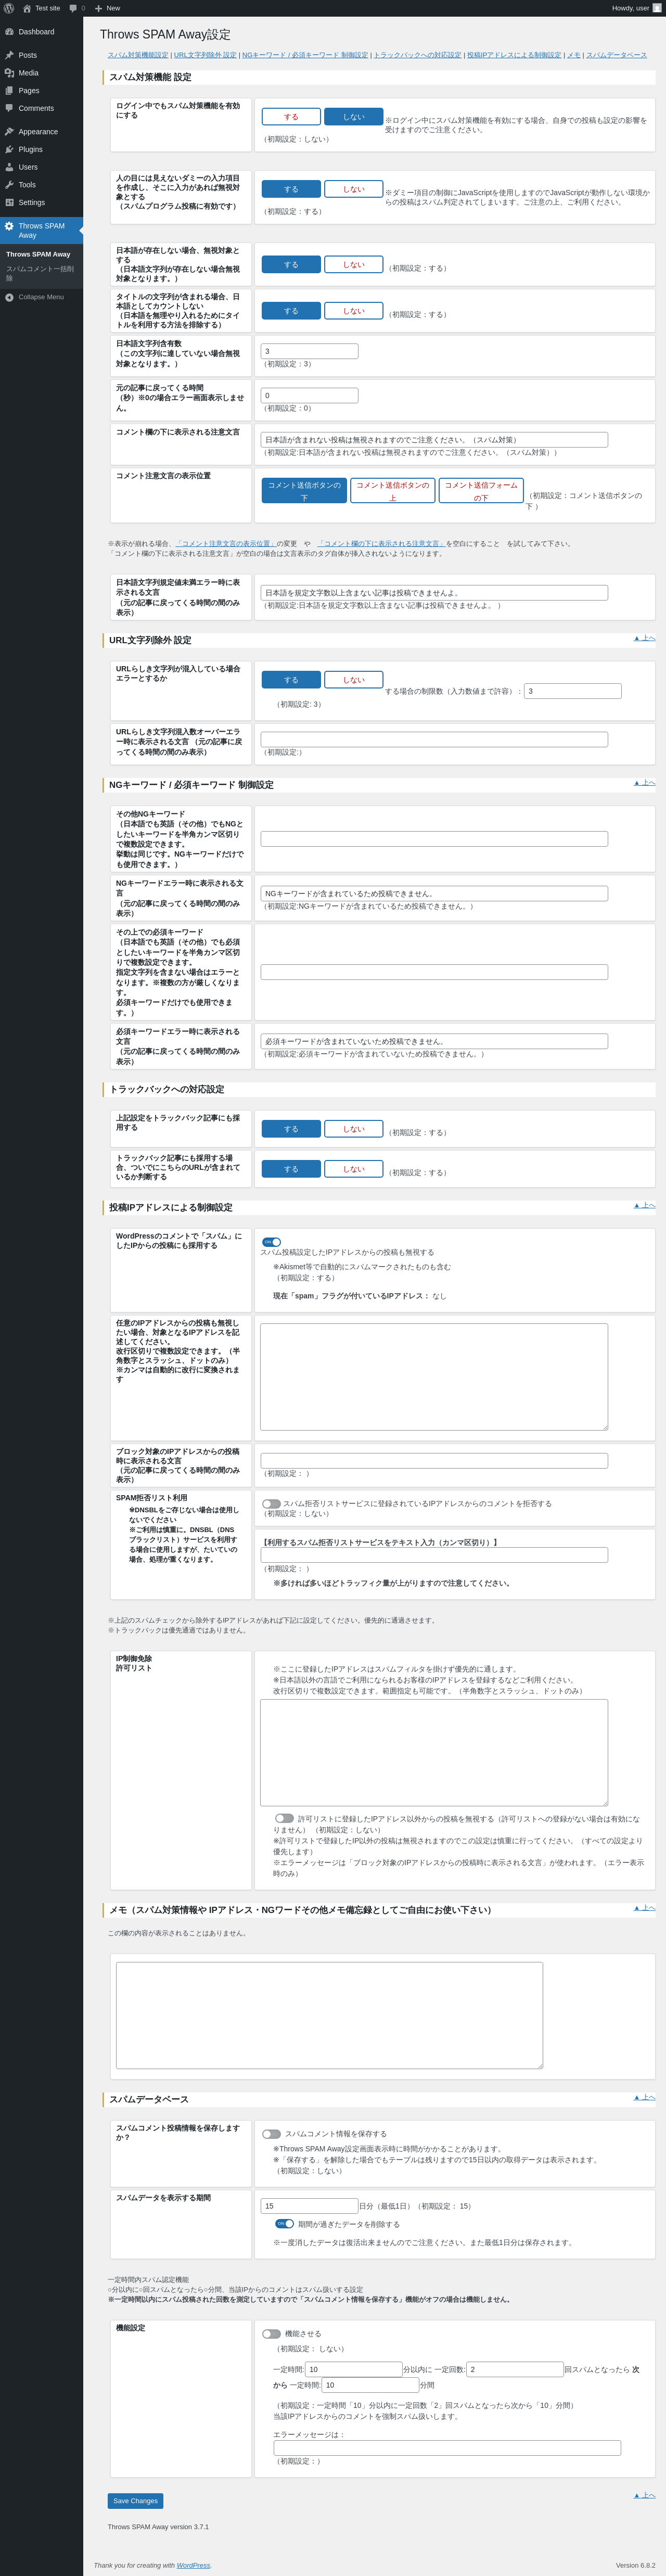Open the Plugins menu icon

point(9,149)
